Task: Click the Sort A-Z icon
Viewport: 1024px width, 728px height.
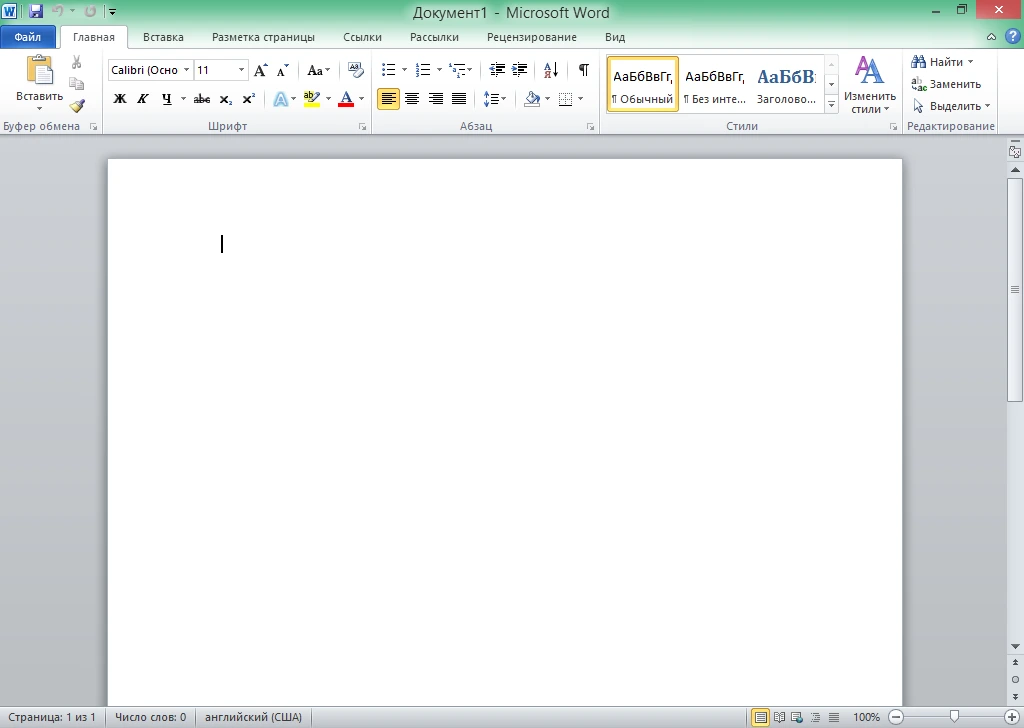Action: [551, 70]
